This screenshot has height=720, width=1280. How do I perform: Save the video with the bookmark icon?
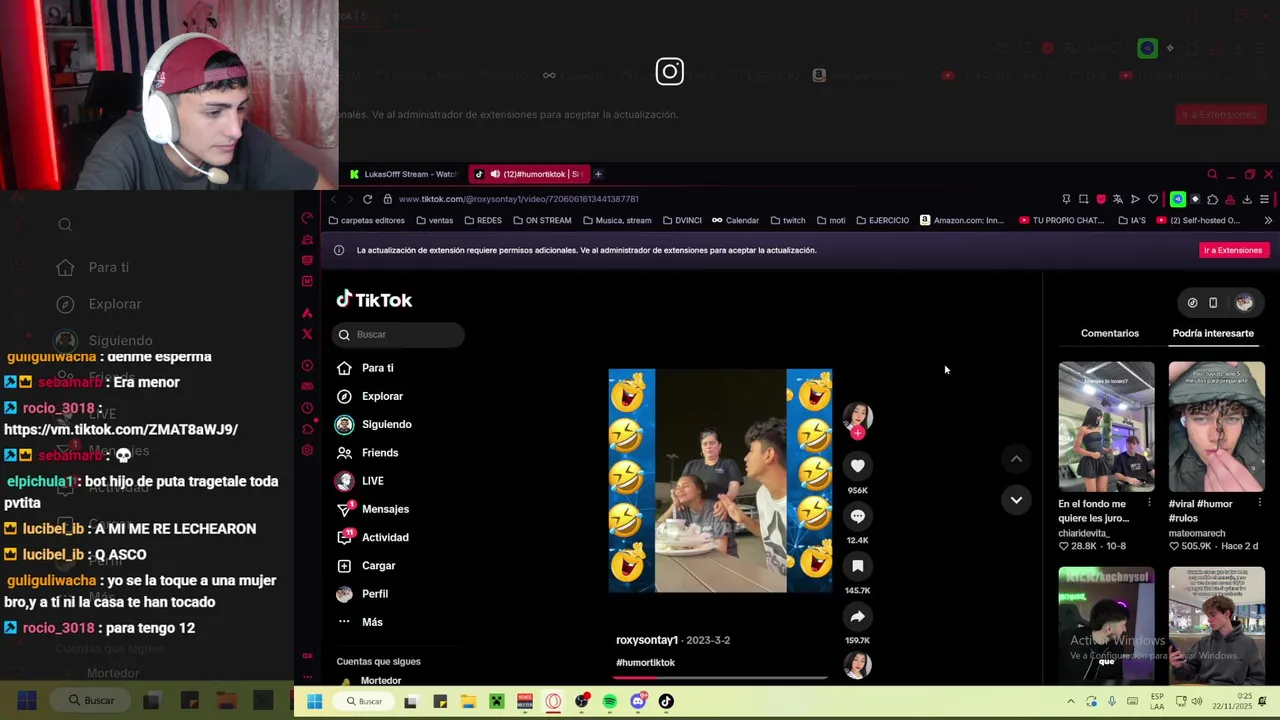[857, 566]
